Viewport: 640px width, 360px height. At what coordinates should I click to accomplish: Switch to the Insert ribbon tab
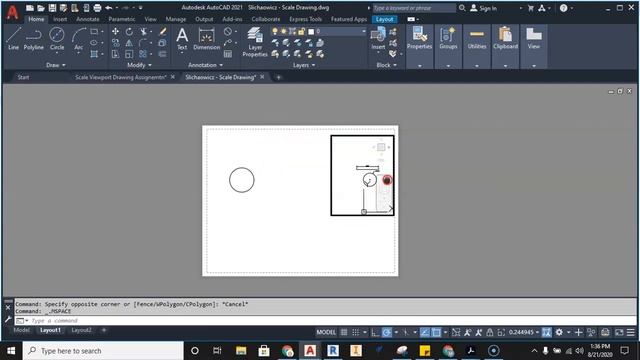coord(60,19)
